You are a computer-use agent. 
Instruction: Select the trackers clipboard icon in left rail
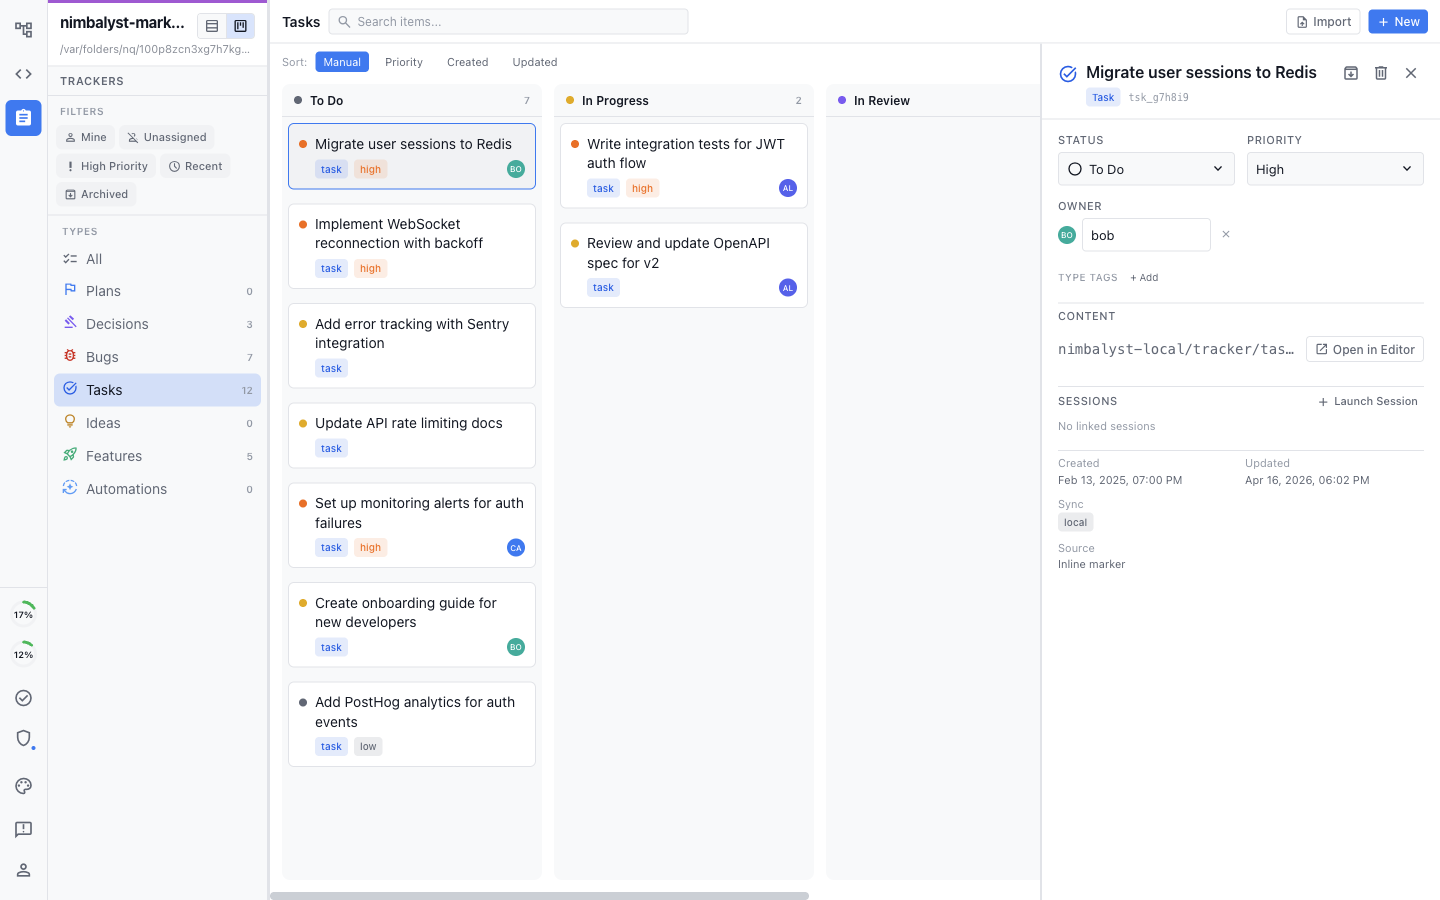click(x=23, y=118)
